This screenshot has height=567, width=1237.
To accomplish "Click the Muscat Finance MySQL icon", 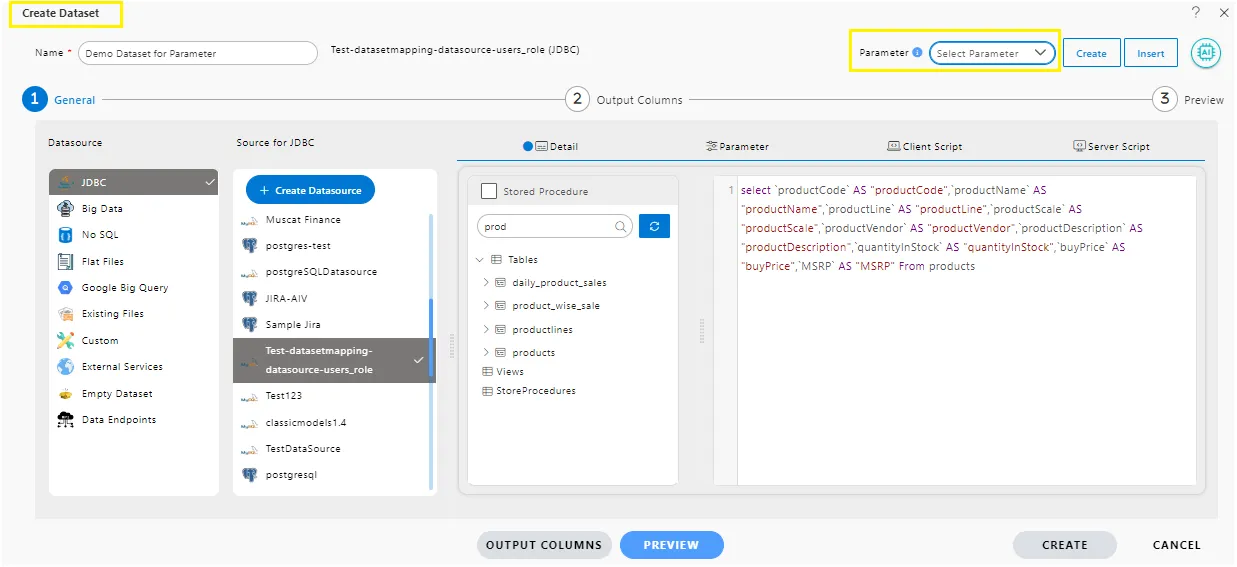I will pyautogui.click(x=249, y=220).
